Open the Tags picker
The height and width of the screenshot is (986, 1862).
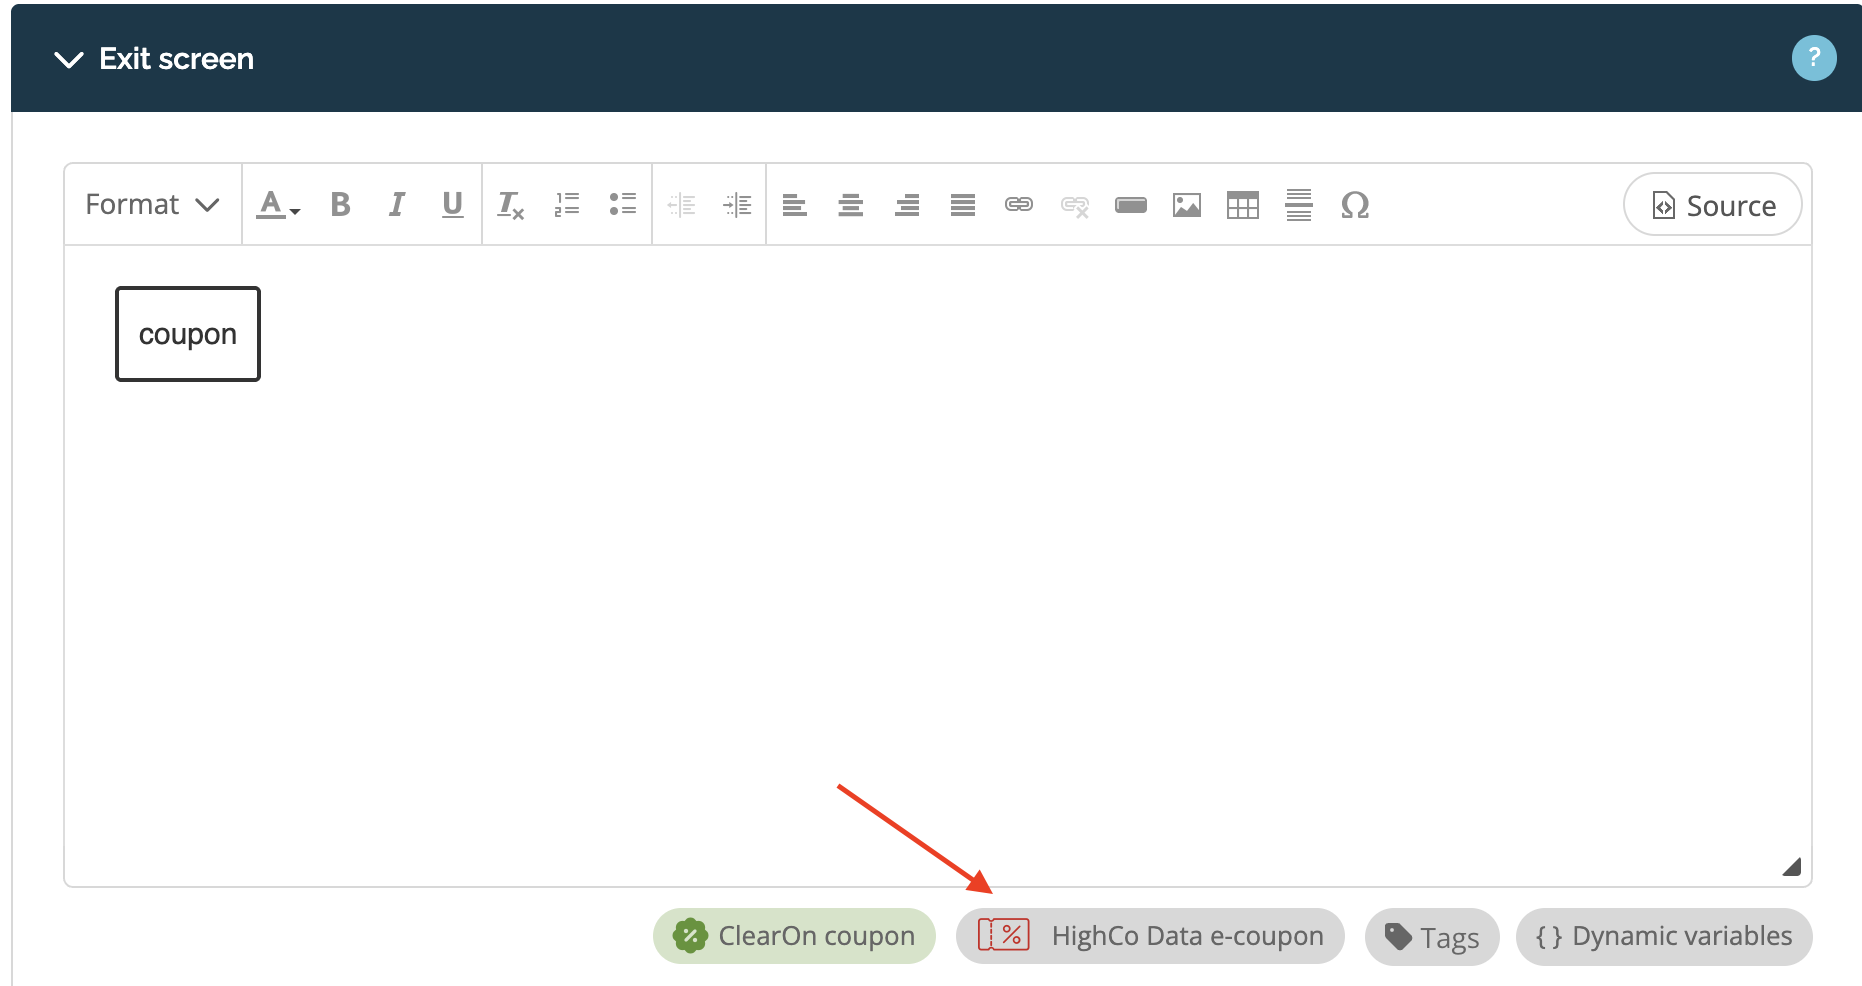pyautogui.click(x=1432, y=936)
